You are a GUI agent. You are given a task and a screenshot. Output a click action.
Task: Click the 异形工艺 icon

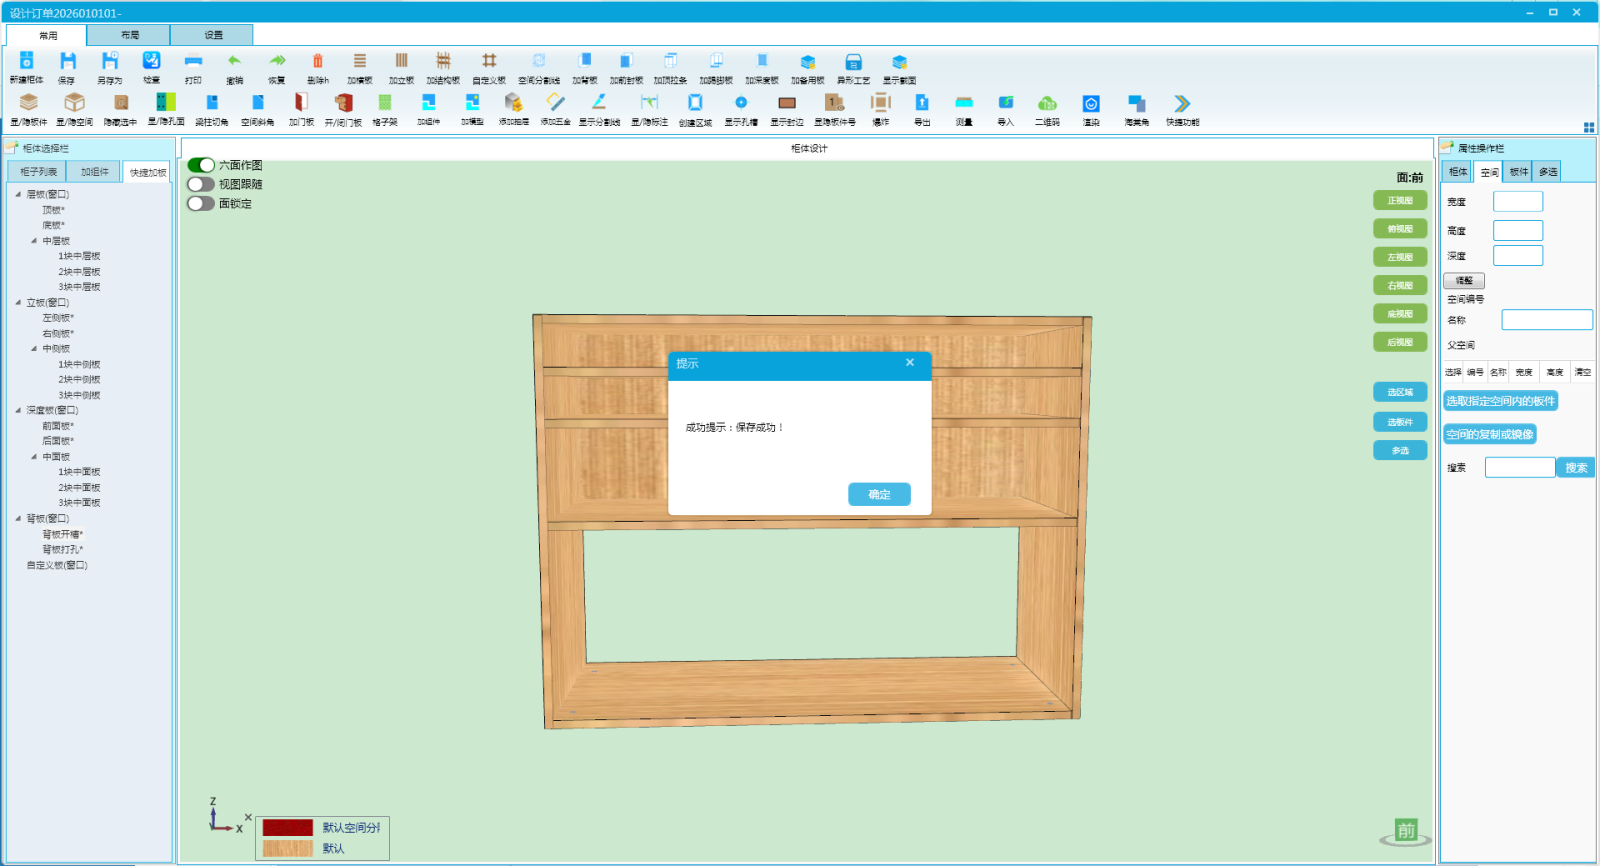853,62
